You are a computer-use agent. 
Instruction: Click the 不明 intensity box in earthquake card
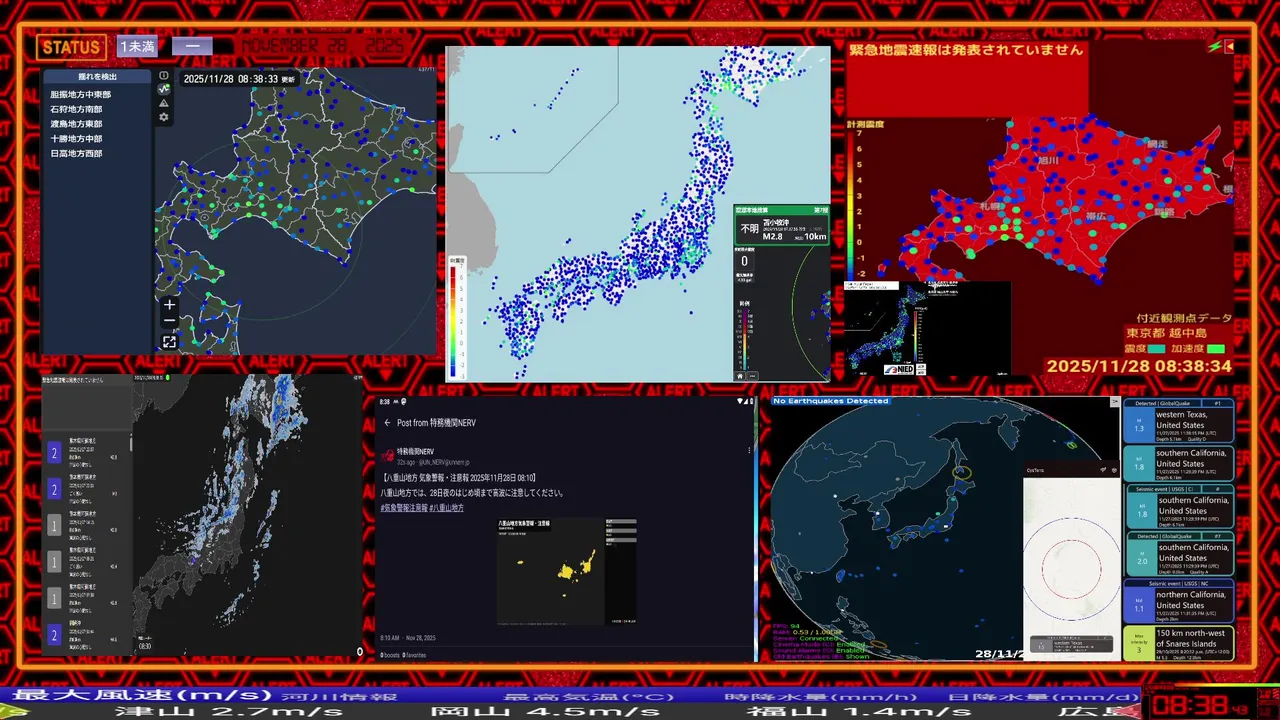coord(749,229)
